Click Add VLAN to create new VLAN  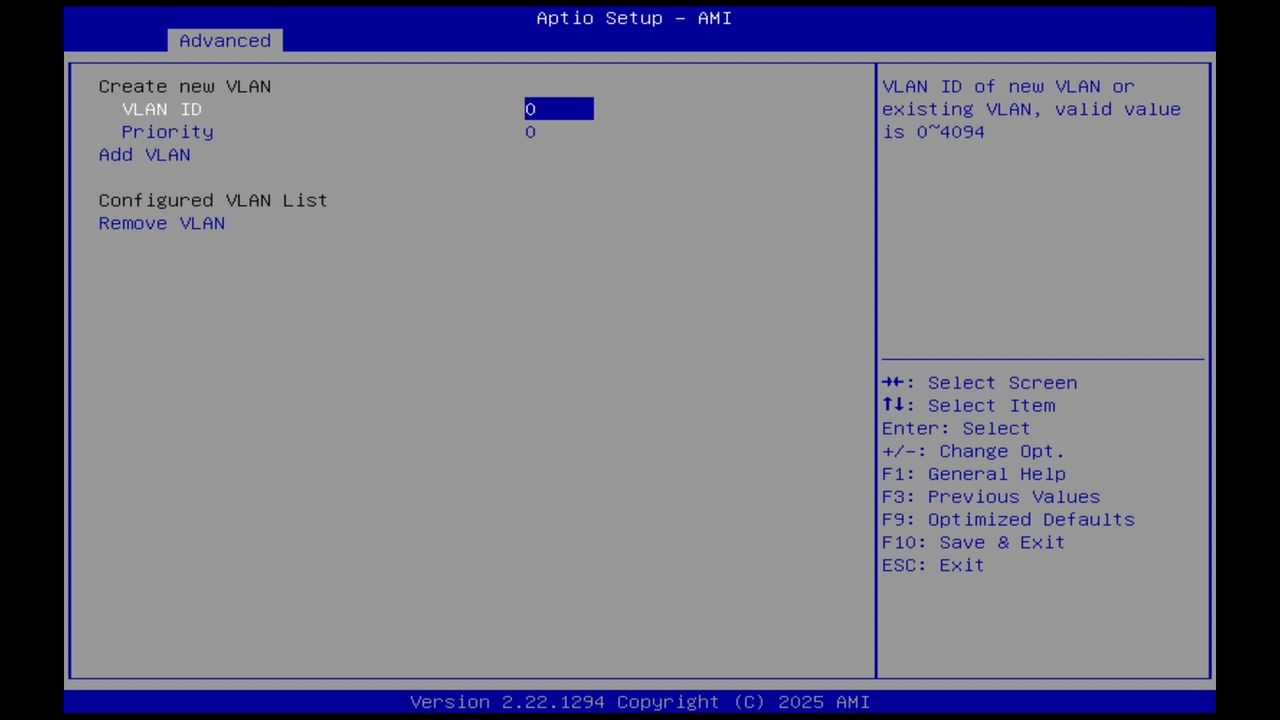(x=144, y=154)
